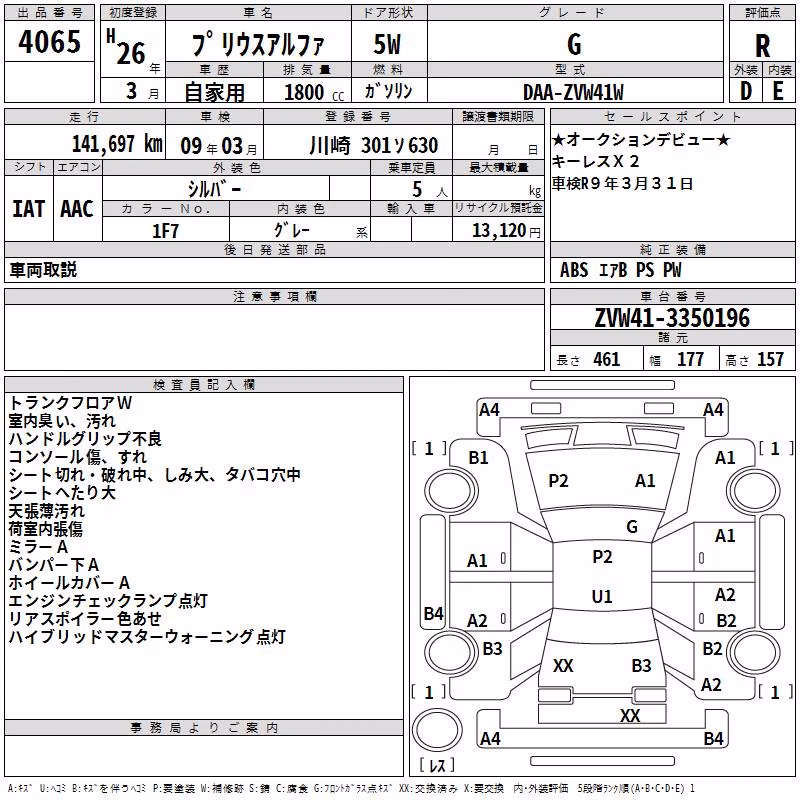Image resolution: width=800 pixels, height=800 pixels.
Task: Click the recycle deposit 13,120円
Action: pyautogui.click(x=506, y=231)
